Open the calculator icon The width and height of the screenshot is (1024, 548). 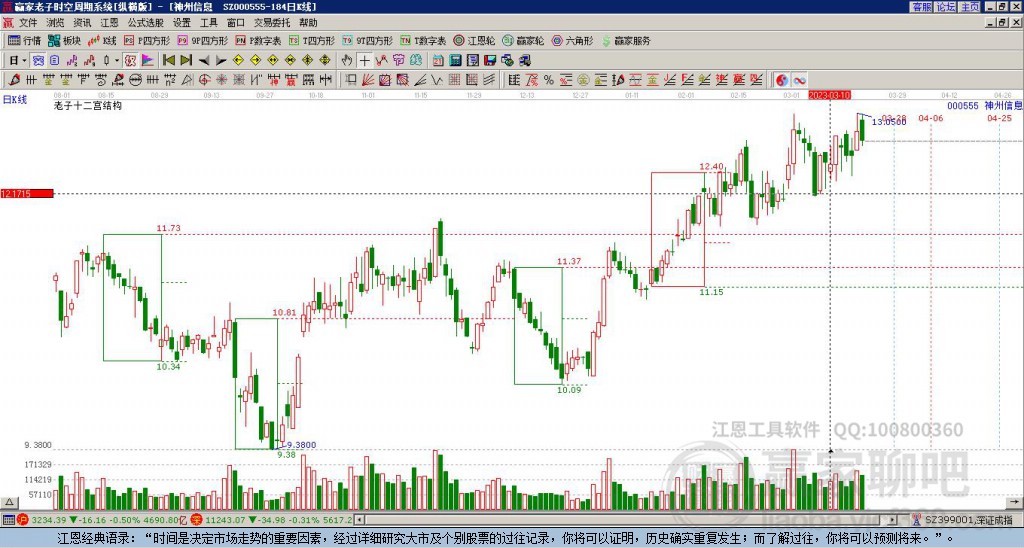tap(455, 61)
